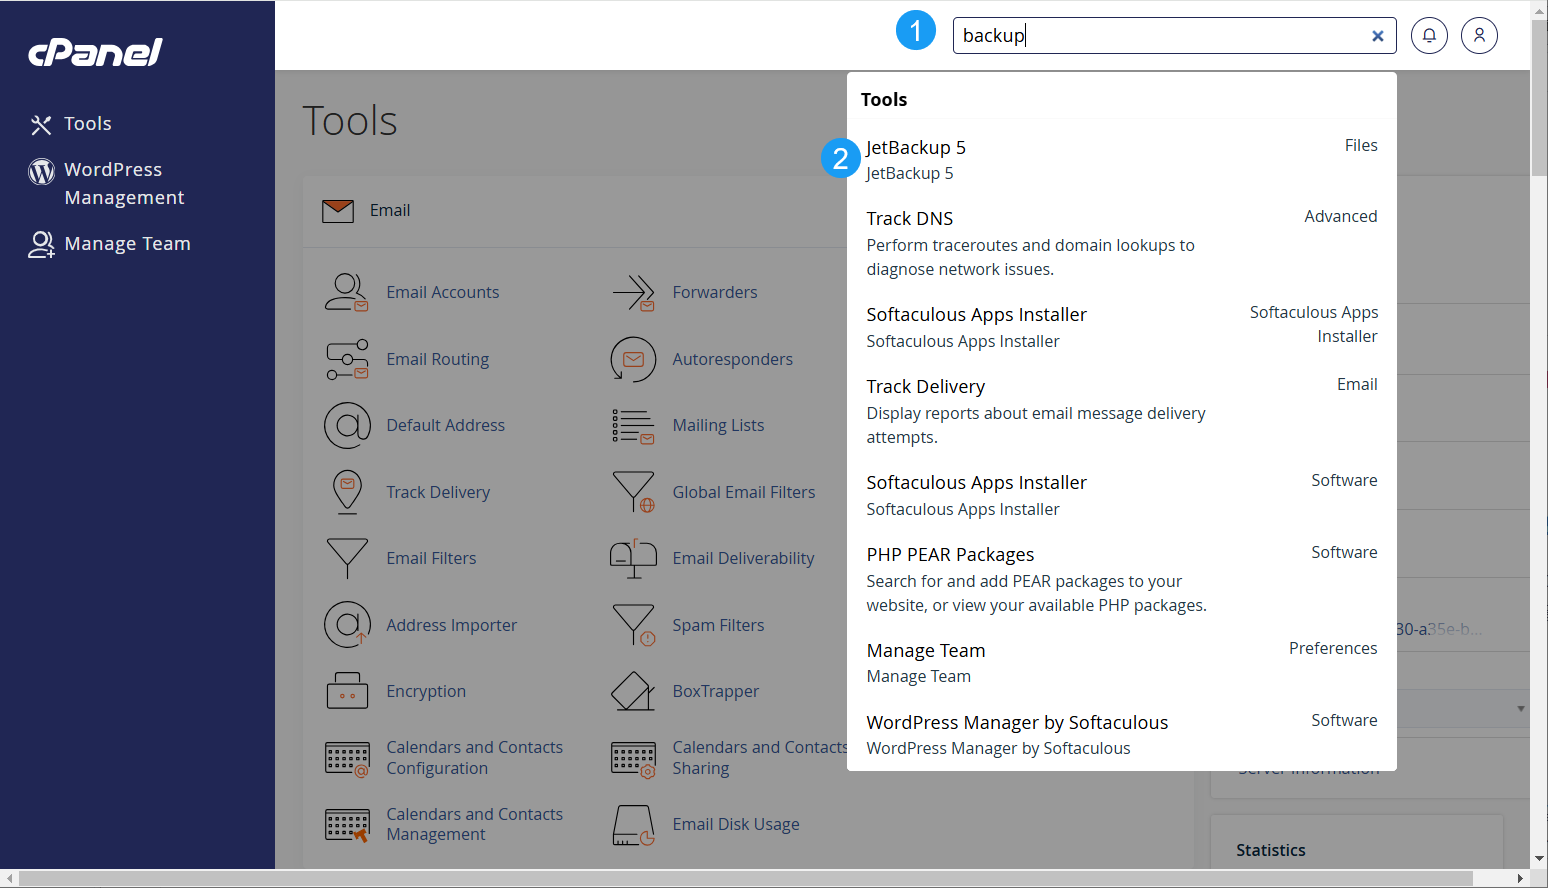Image resolution: width=1548 pixels, height=888 pixels.
Task: Open Track Delivery link in Email section
Action: coord(438,492)
